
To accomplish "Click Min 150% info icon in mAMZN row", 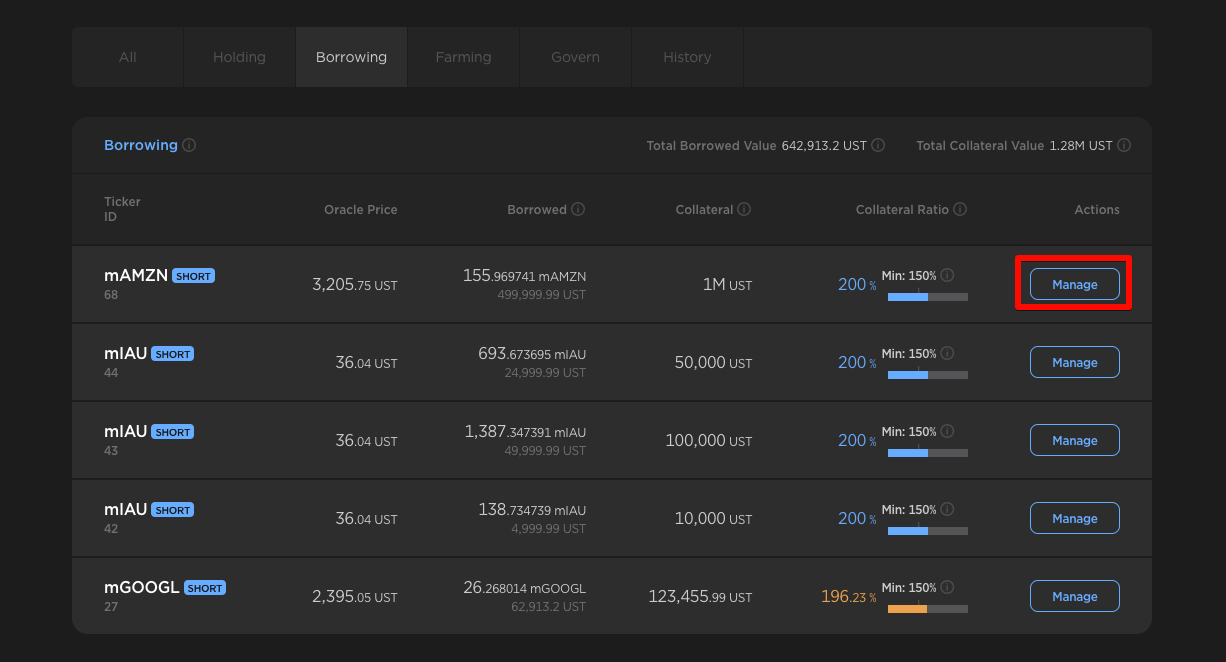I will point(947,275).
